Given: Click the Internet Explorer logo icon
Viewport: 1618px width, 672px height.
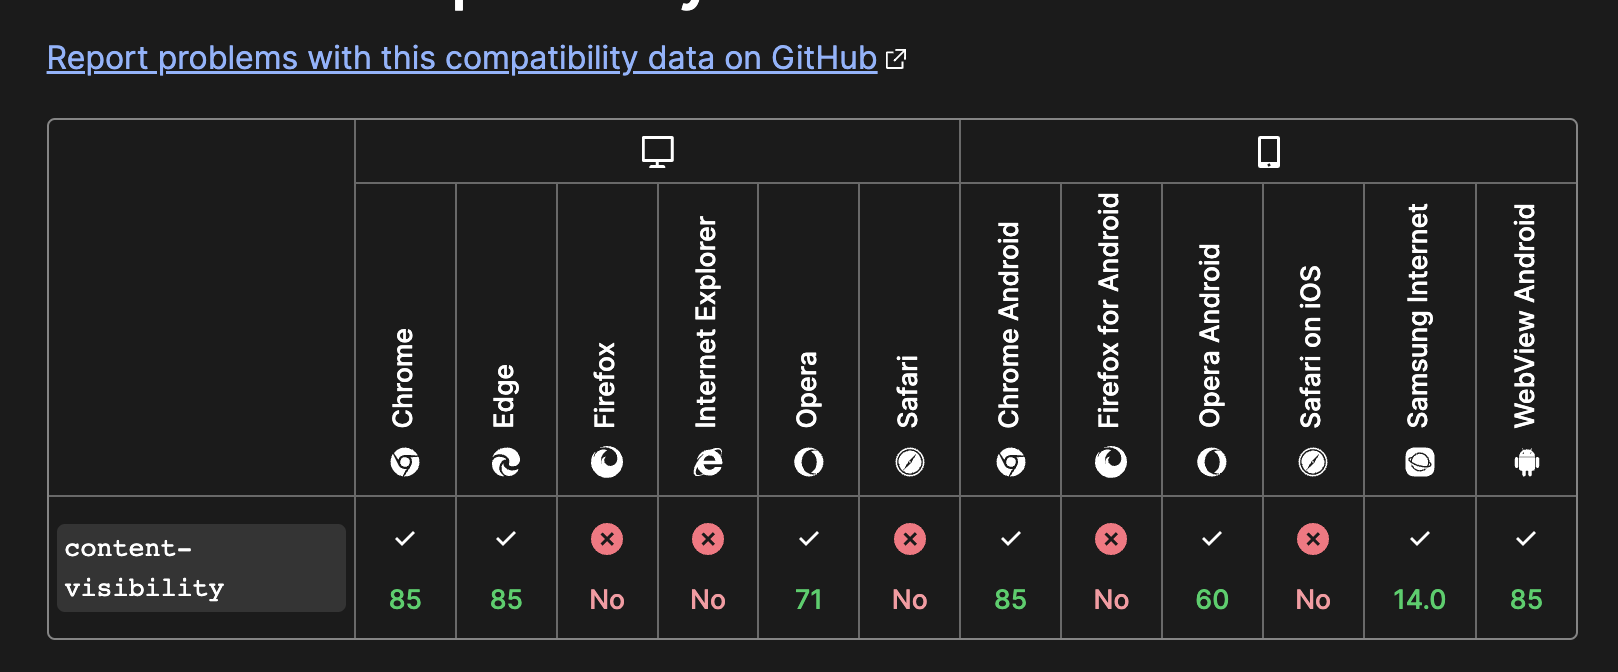Looking at the screenshot, I should tap(708, 462).
